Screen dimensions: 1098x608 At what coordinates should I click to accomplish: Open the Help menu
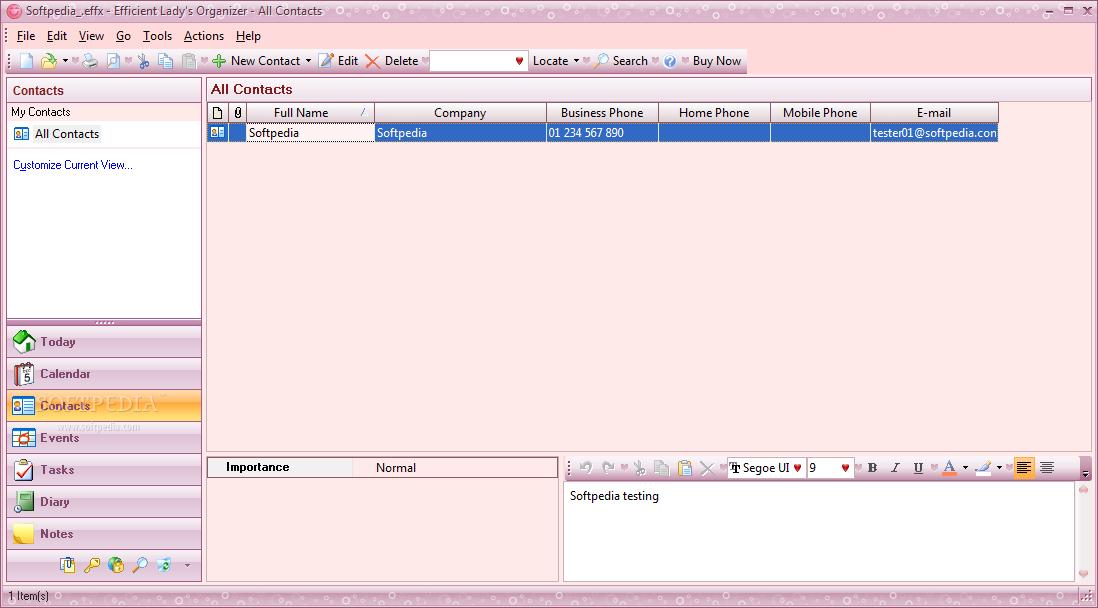pyautogui.click(x=248, y=36)
